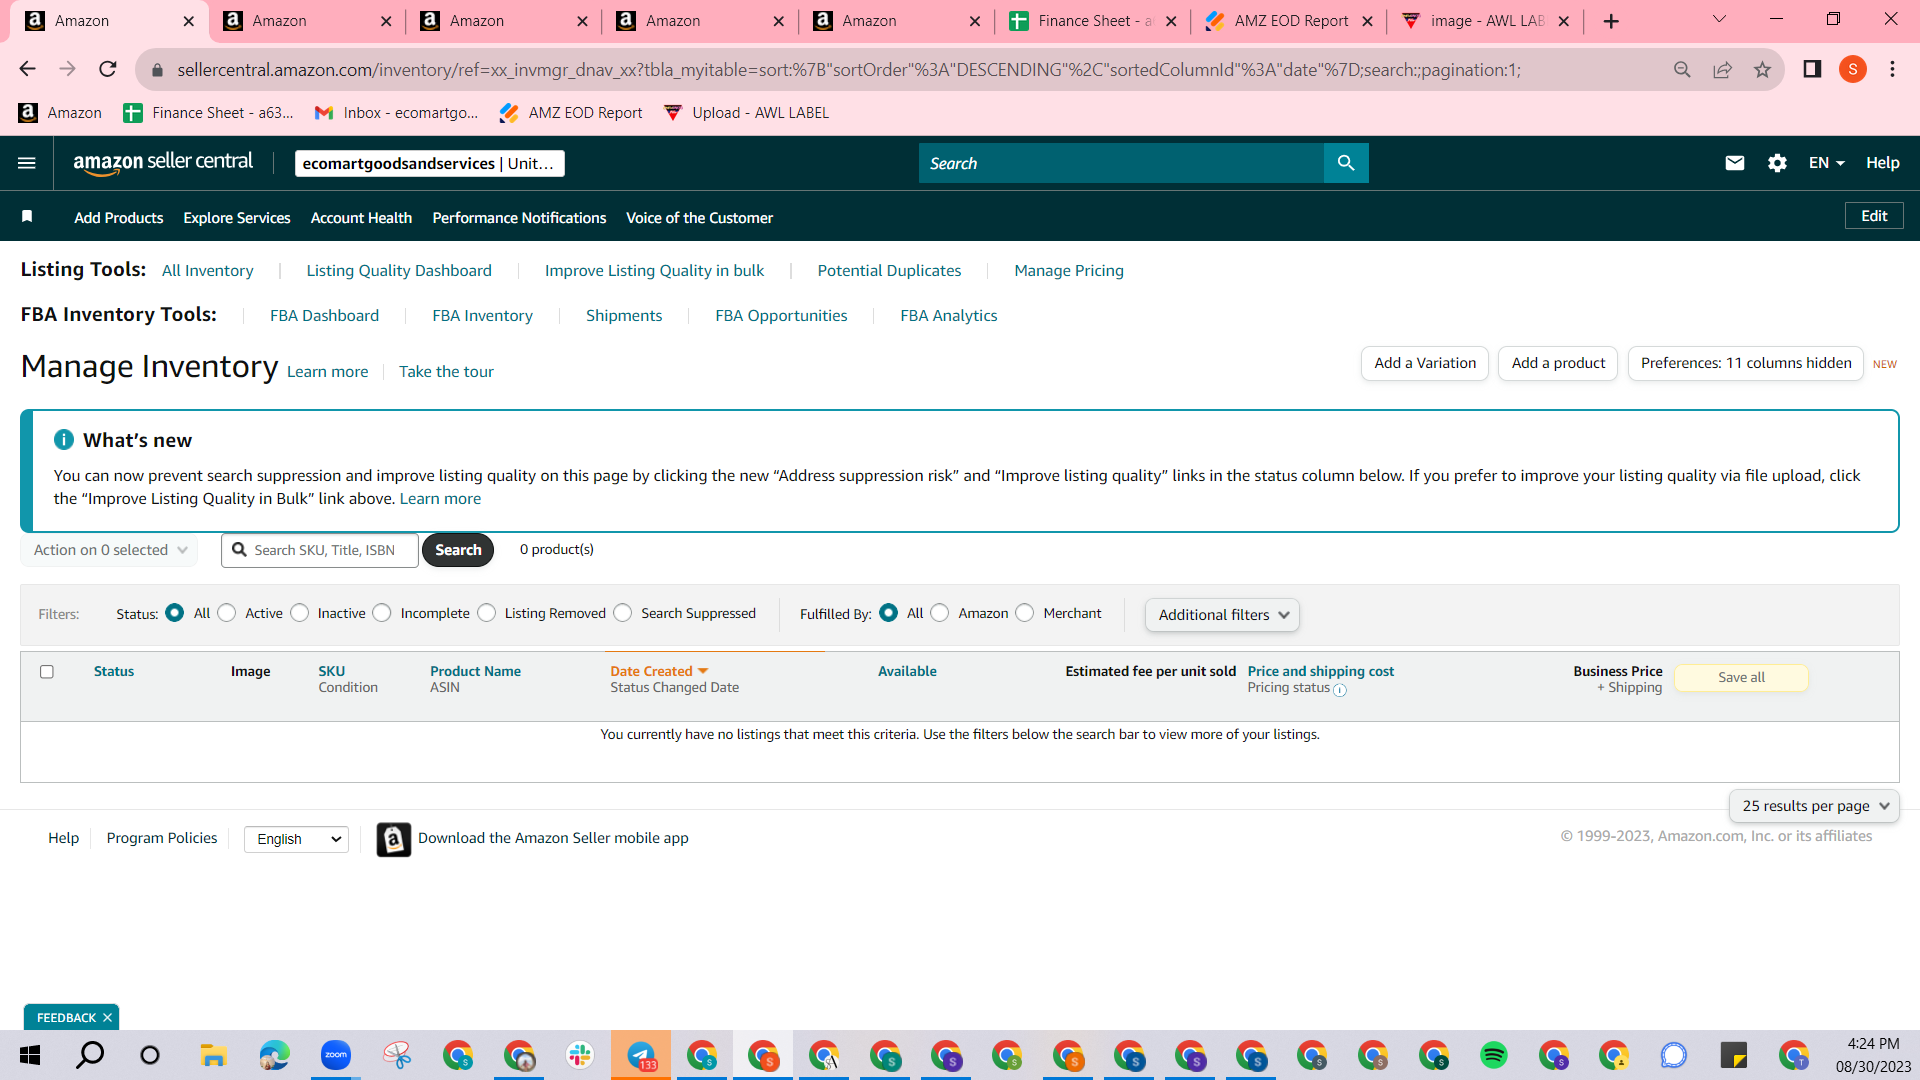Toggle the browser side panel icon
Image resolution: width=1920 pixels, height=1080 pixels.
[1812, 69]
